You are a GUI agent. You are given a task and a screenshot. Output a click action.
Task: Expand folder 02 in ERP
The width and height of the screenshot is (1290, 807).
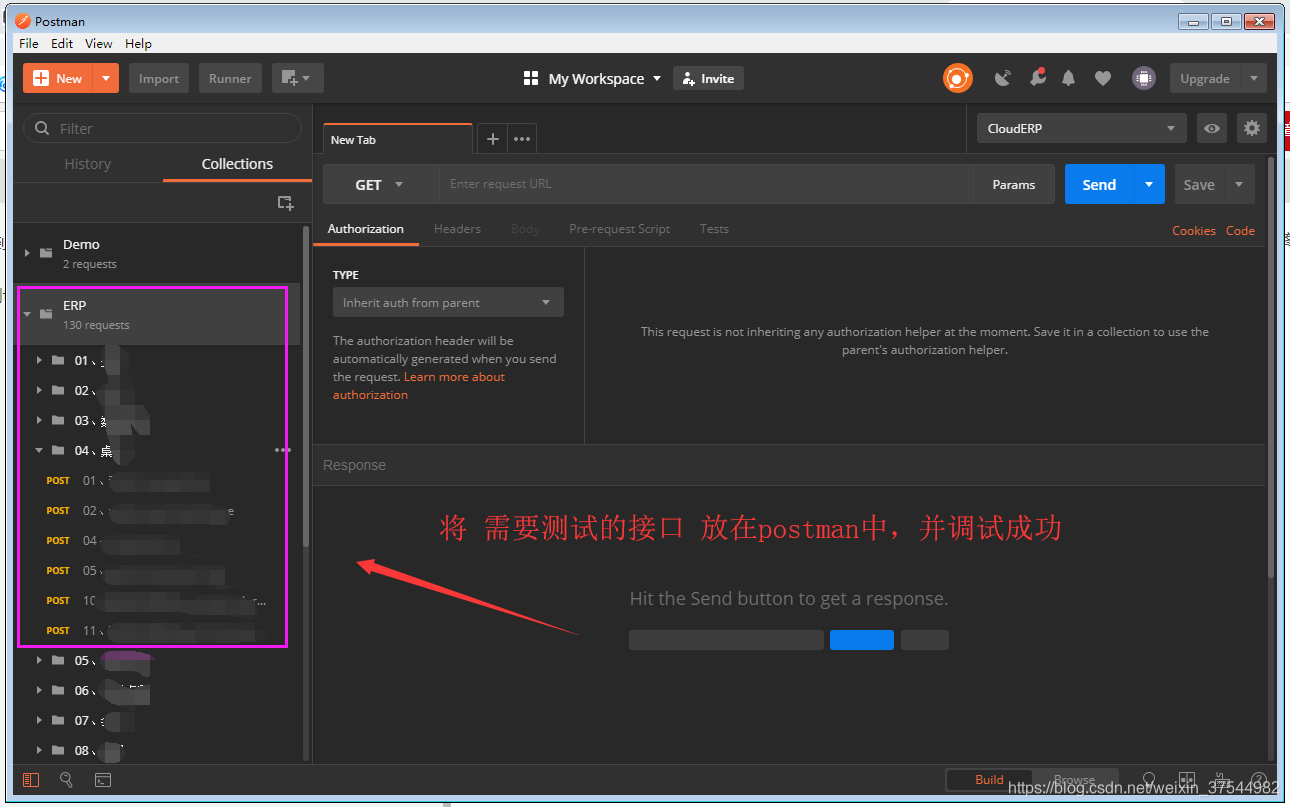point(39,390)
